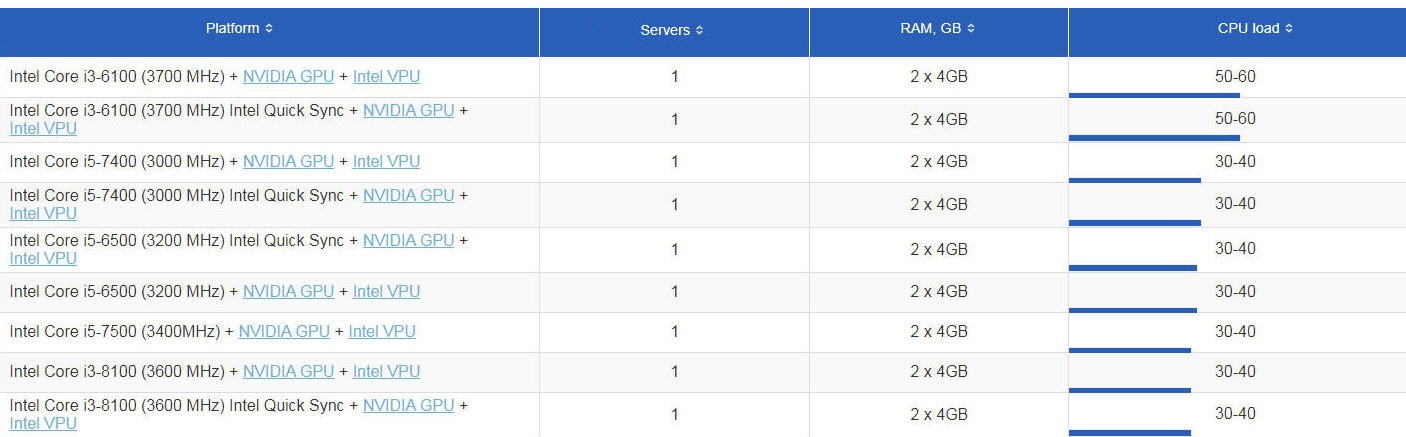The image size is (1406, 437).
Task: Select the Servers column header label
Action: pos(665,31)
